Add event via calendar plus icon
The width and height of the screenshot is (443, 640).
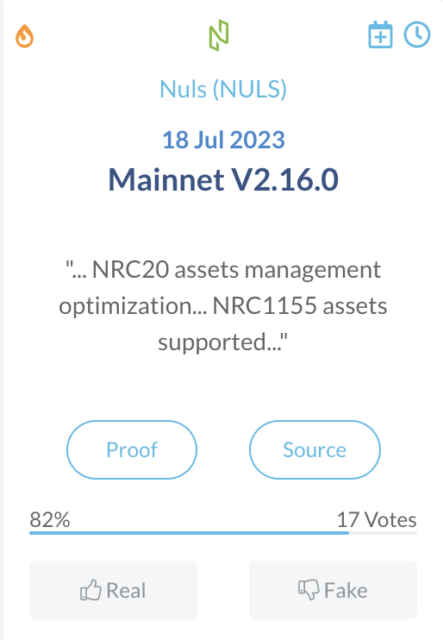(381, 35)
